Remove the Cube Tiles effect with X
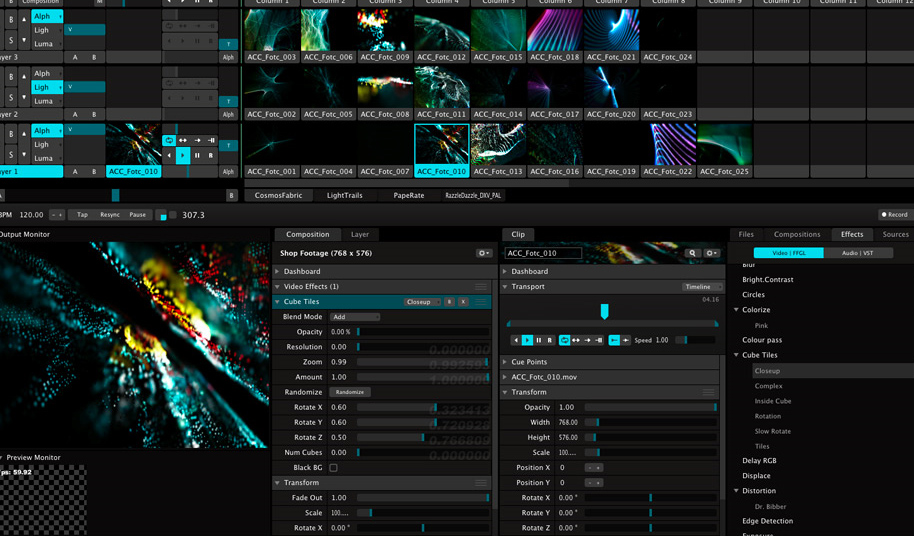The image size is (914, 536). (x=463, y=302)
